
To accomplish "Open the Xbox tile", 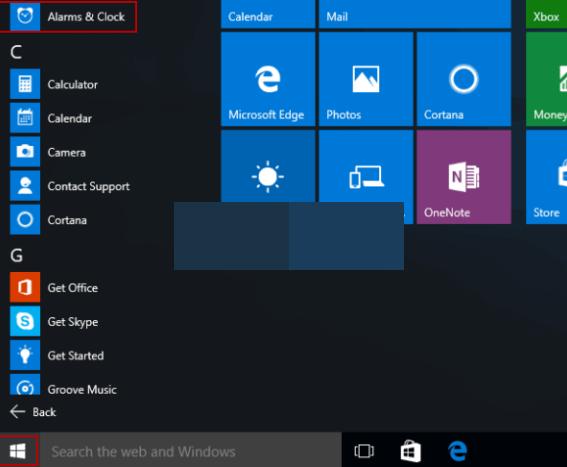I will click(x=546, y=14).
